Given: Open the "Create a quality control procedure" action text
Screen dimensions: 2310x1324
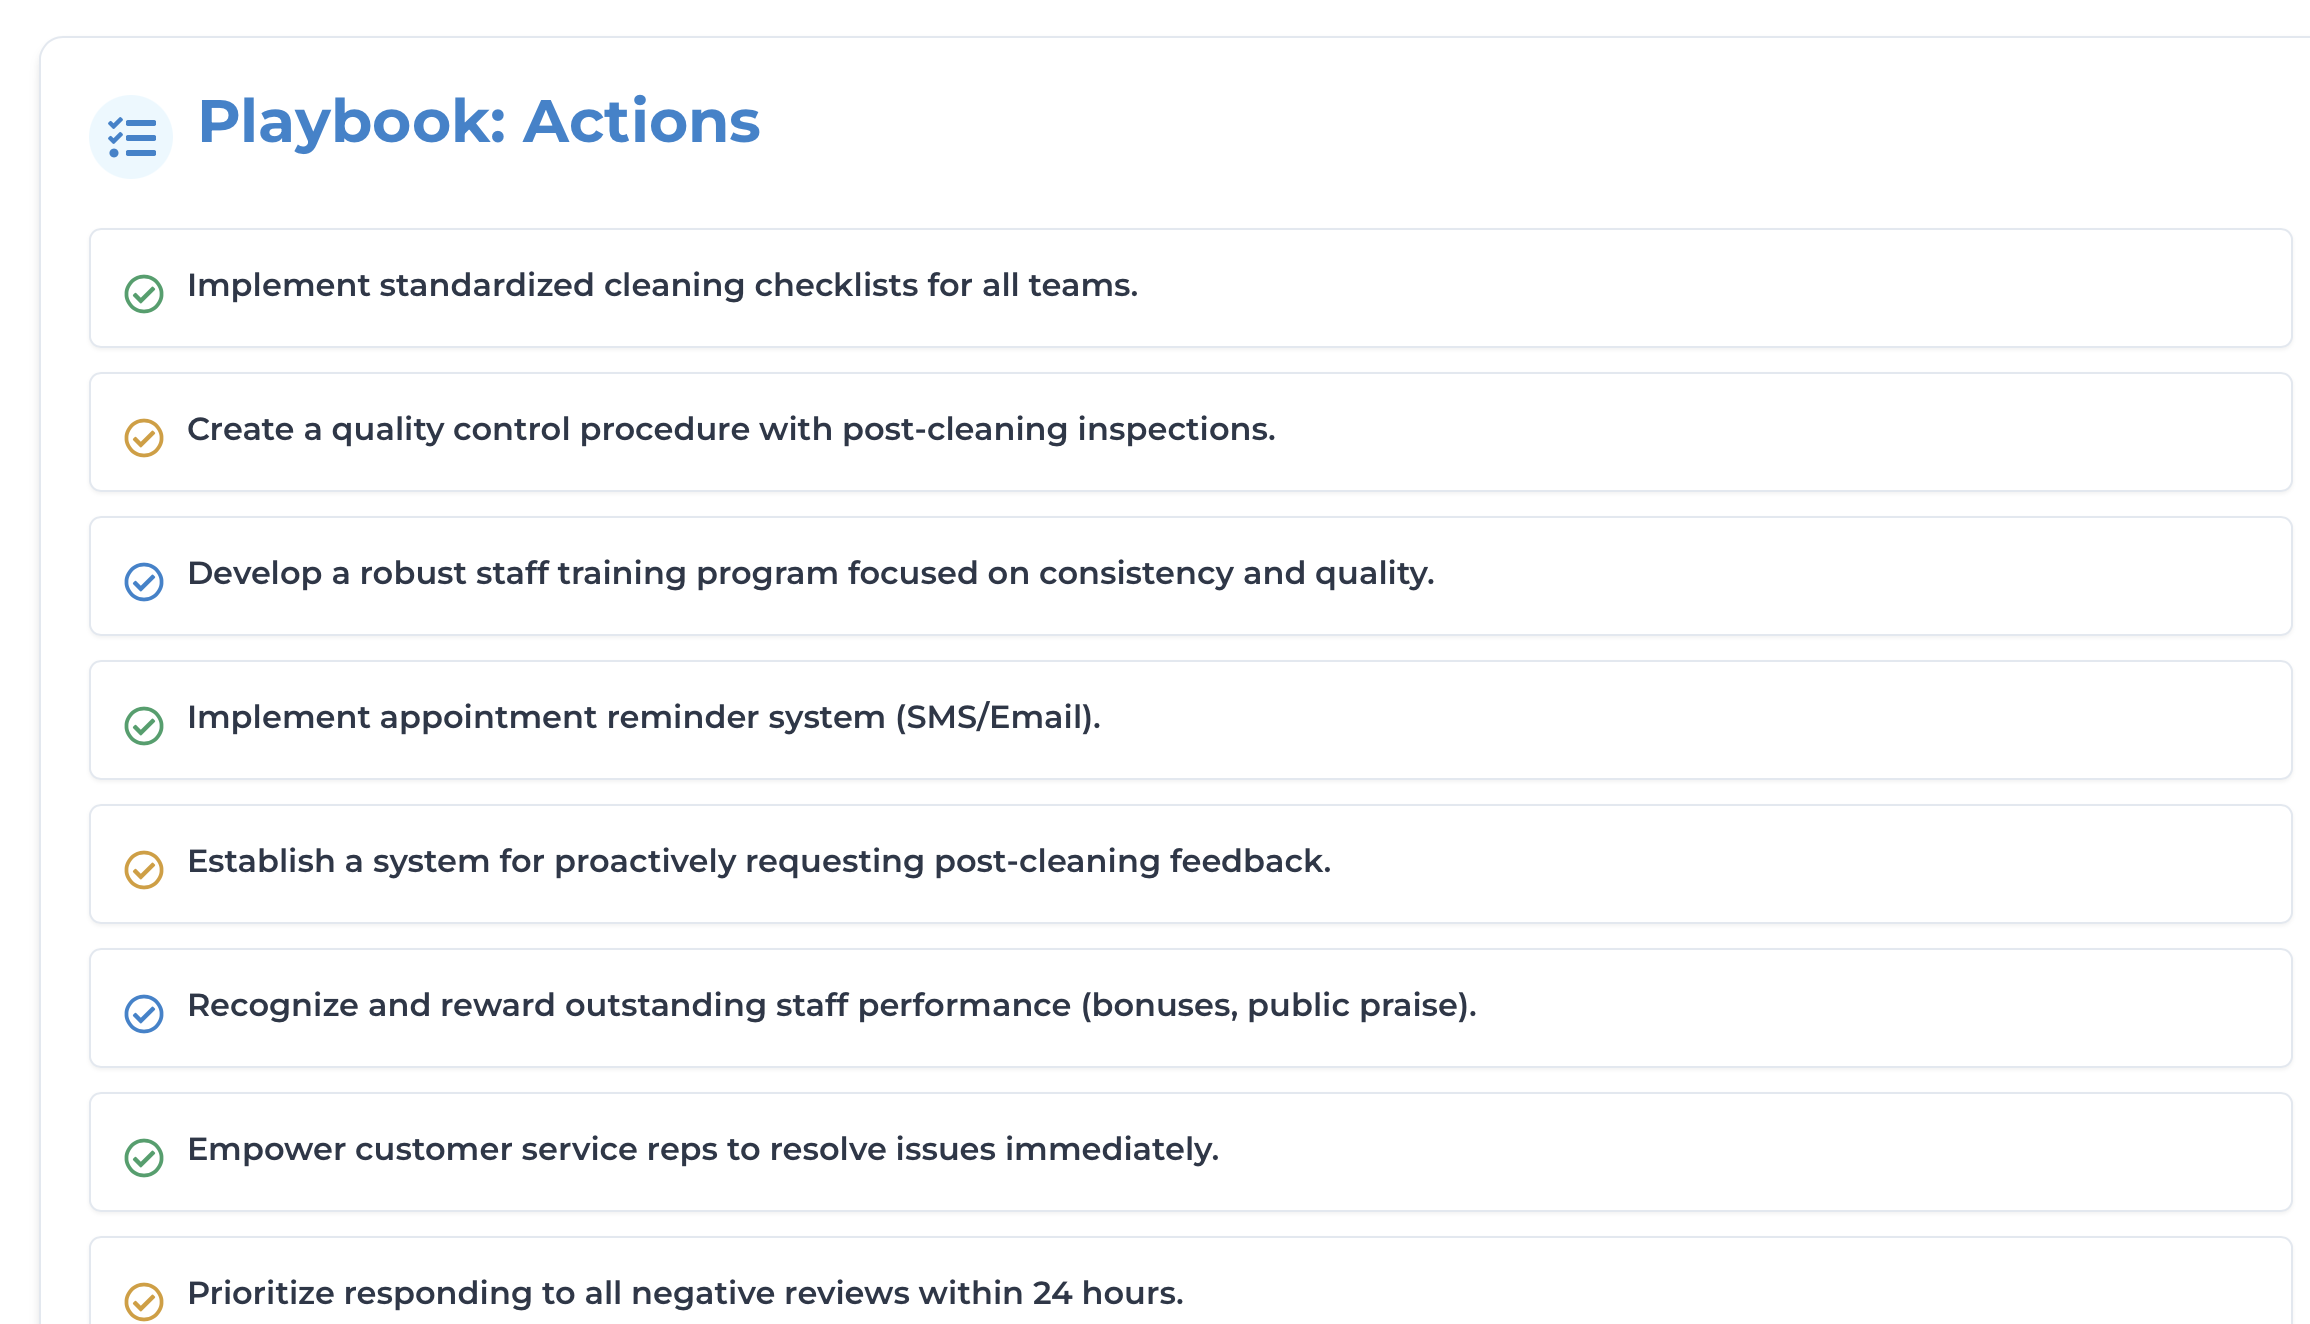Looking at the screenshot, I should click(x=731, y=430).
